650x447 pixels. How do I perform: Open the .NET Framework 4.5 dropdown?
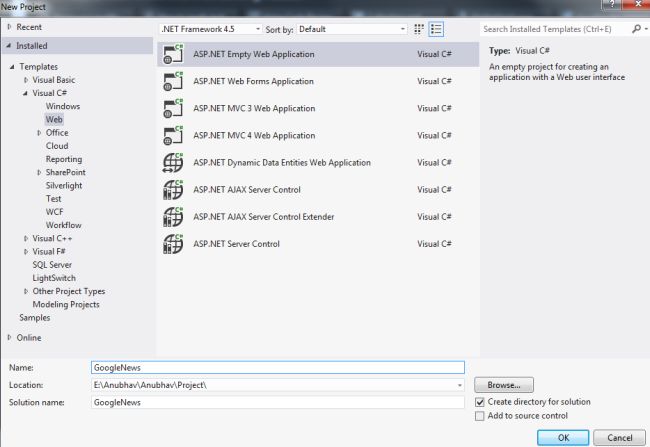[211, 29]
